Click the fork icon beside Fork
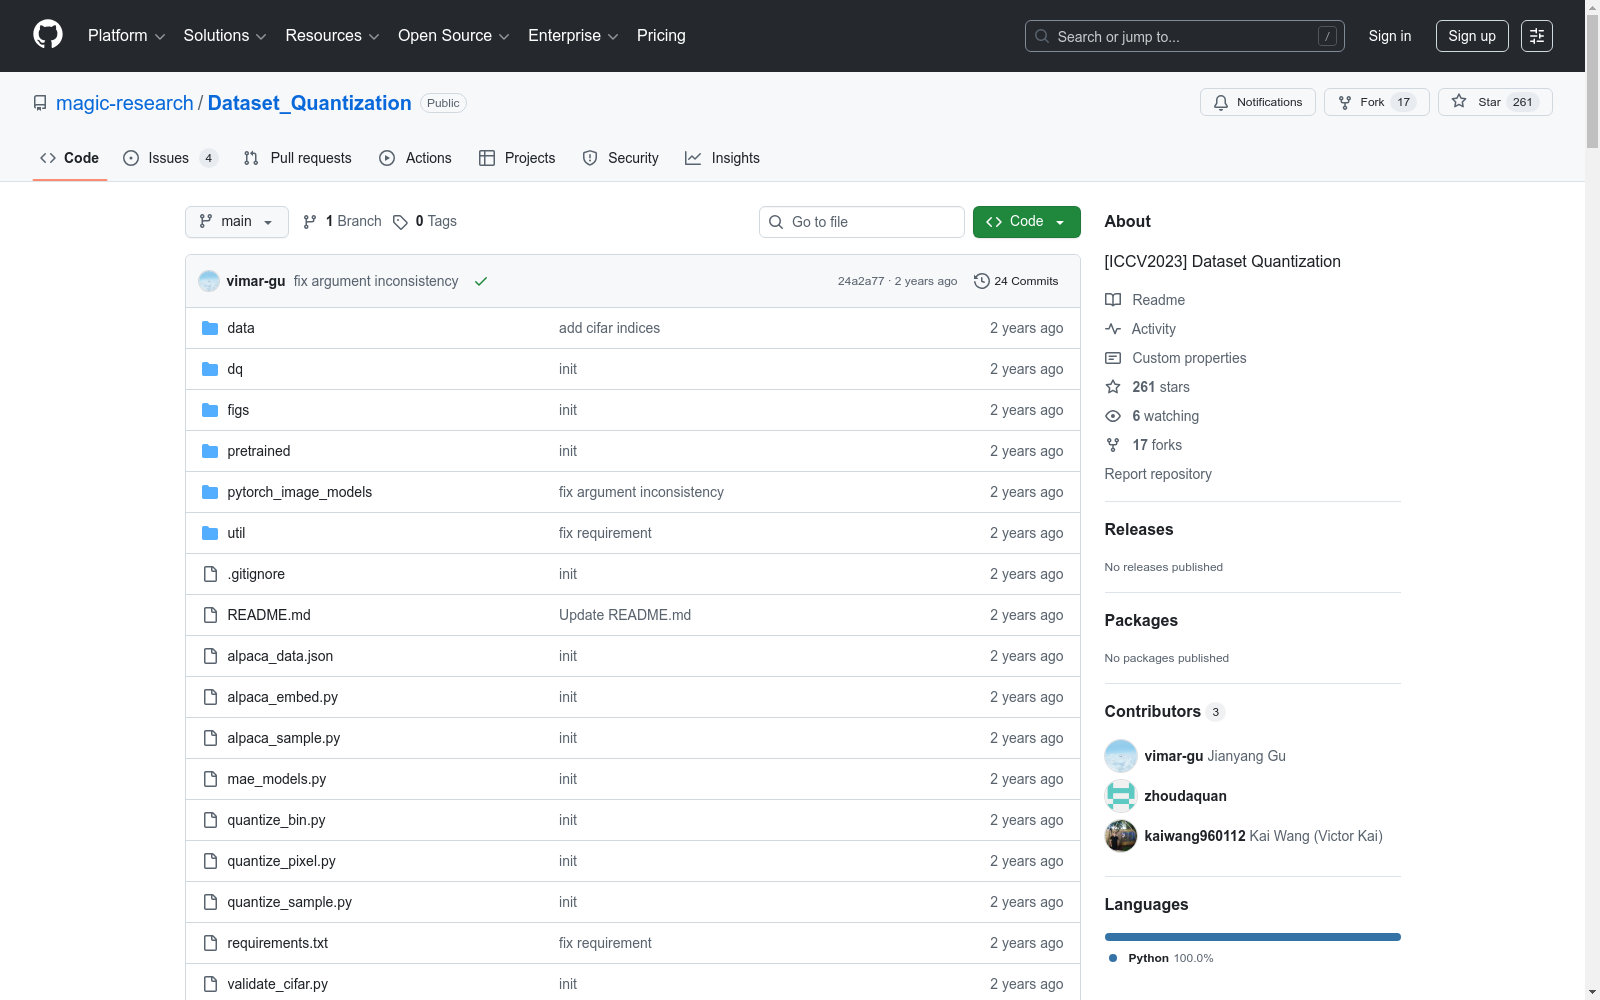Image resolution: width=1600 pixels, height=1000 pixels. (x=1345, y=102)
